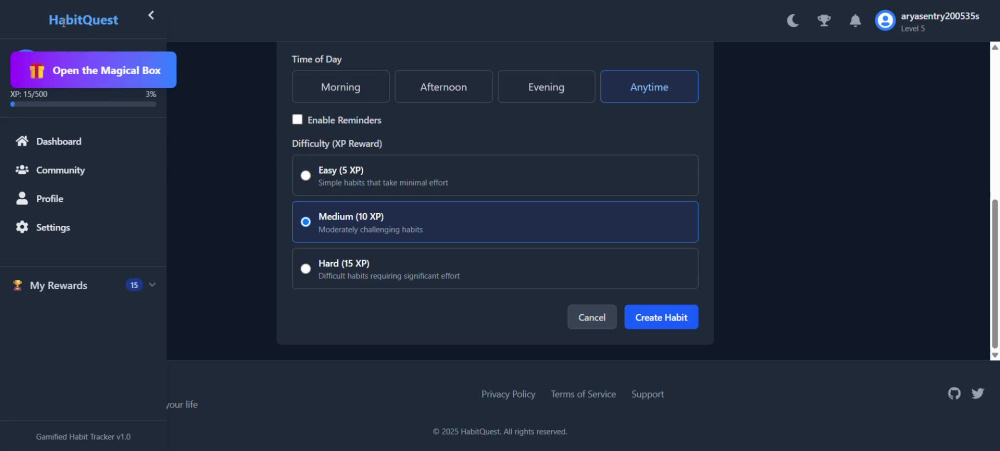This screenshot has width=1000, height=451.
Task: Click the vertical scrollbar thumb
Action: click(x=994, y=273)
